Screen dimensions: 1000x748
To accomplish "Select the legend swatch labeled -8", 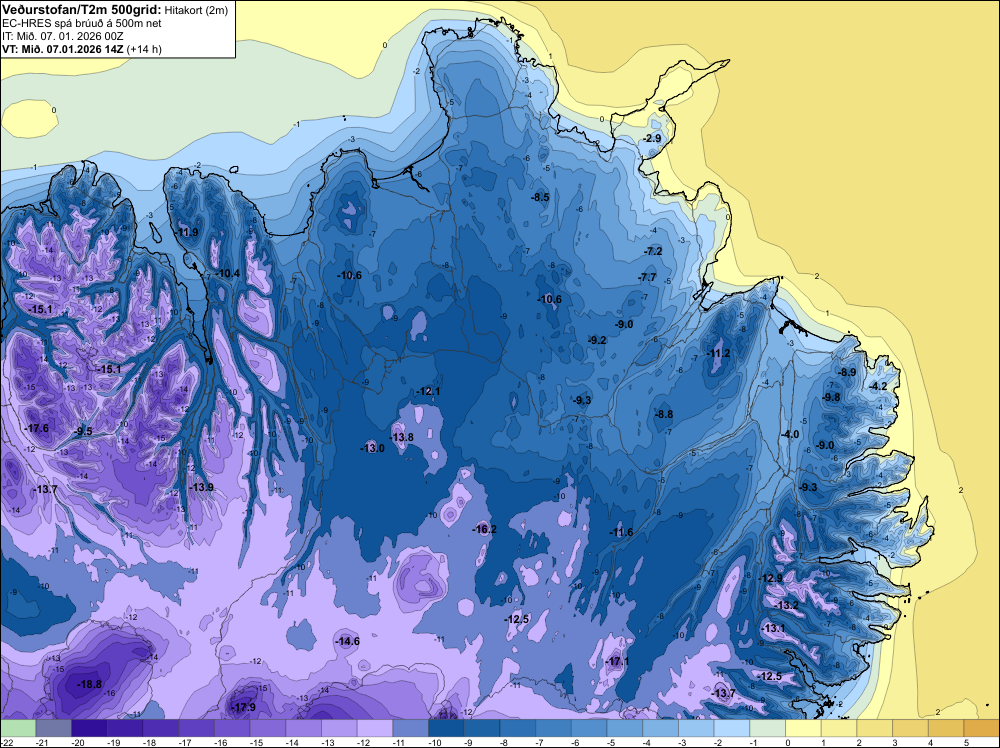I will coord(518,728).
